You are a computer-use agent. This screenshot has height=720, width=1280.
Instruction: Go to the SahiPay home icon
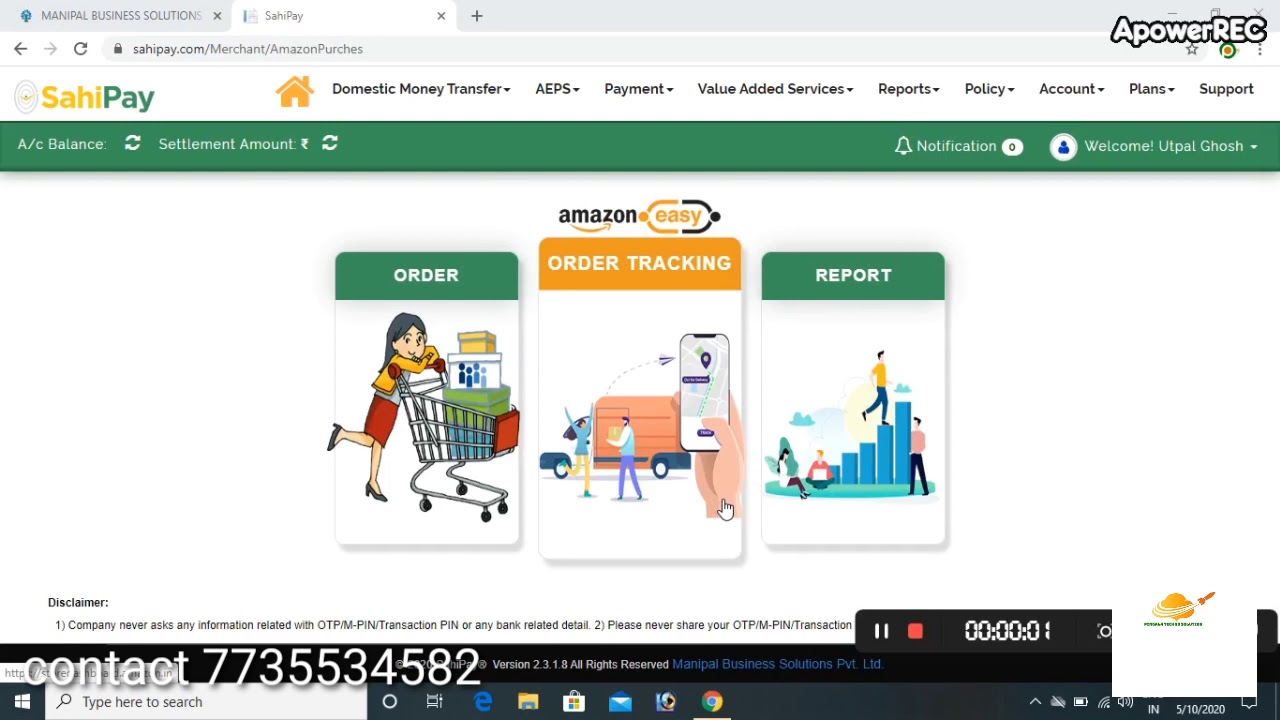coord(295,91)
